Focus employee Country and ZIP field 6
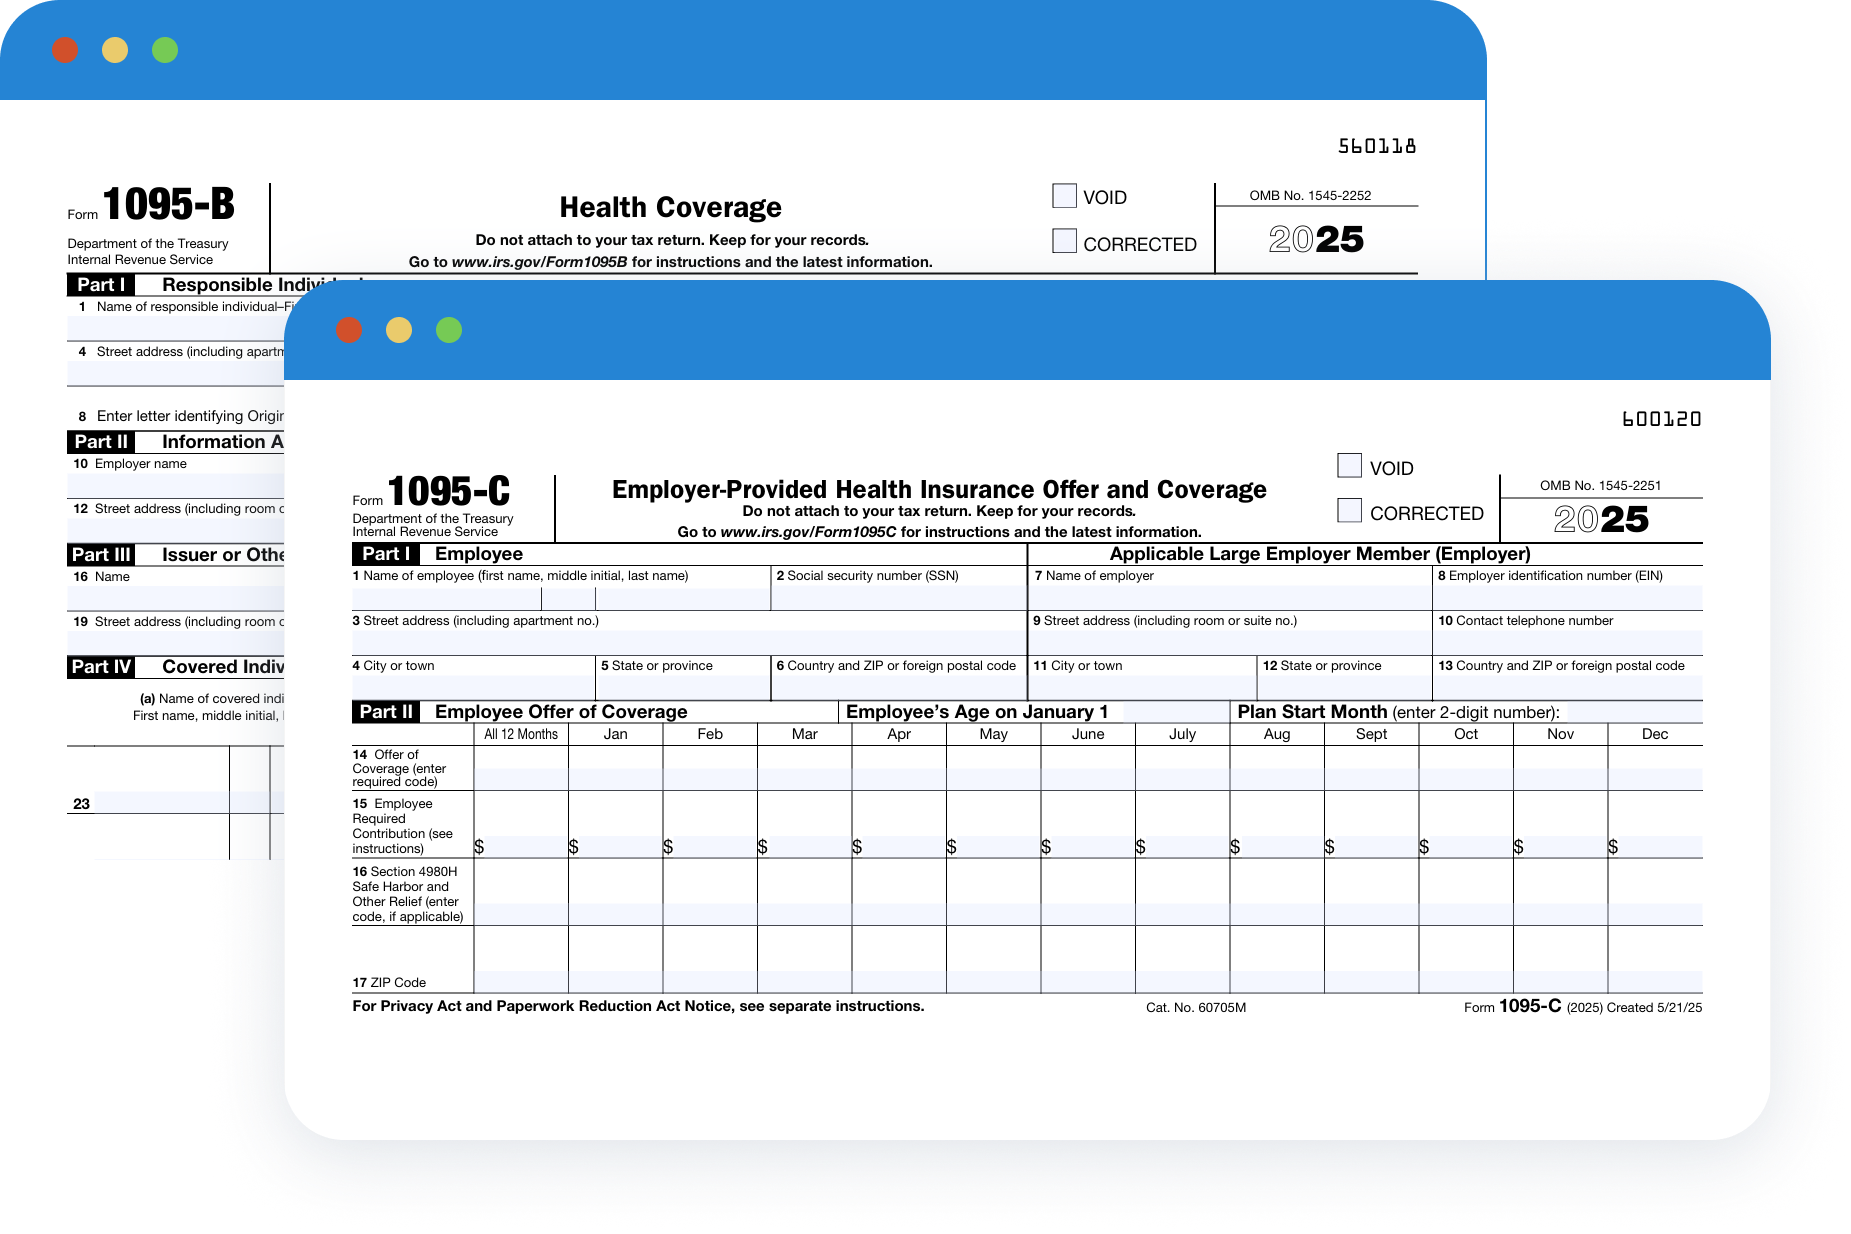Viewport: 1851px width, 1234px height. click(899, 688)
